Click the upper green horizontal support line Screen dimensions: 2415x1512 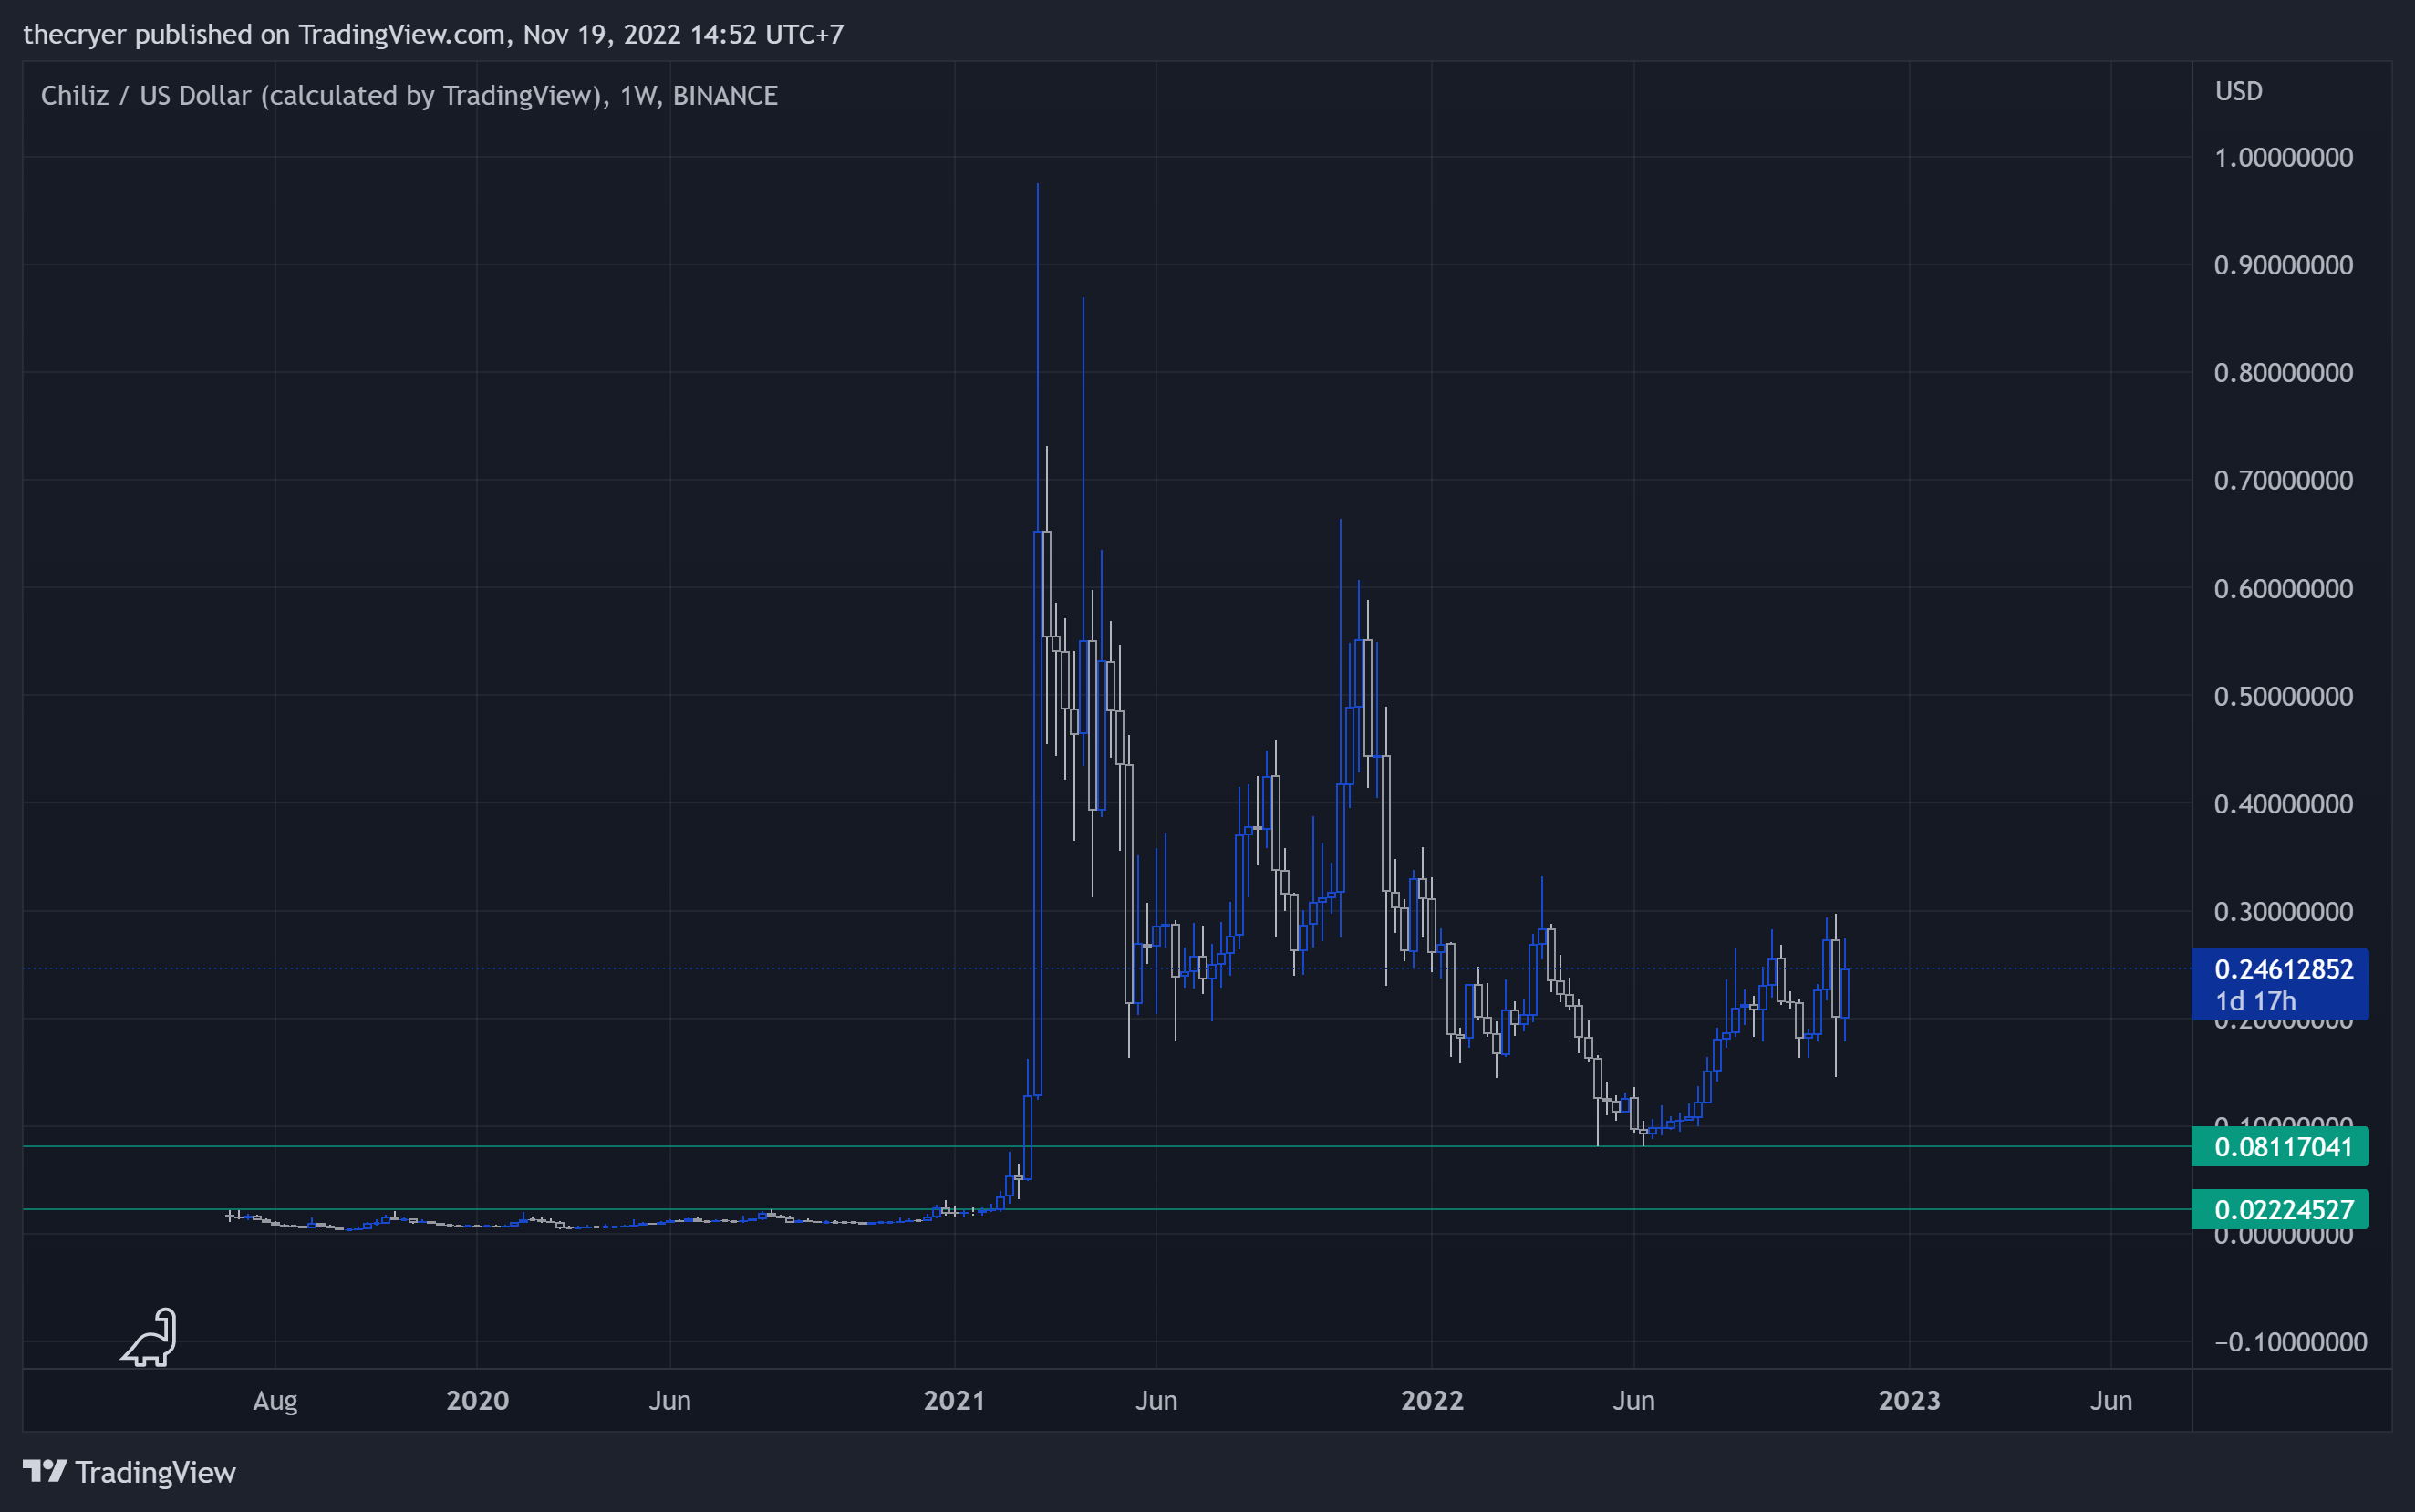[1107, 1147]
